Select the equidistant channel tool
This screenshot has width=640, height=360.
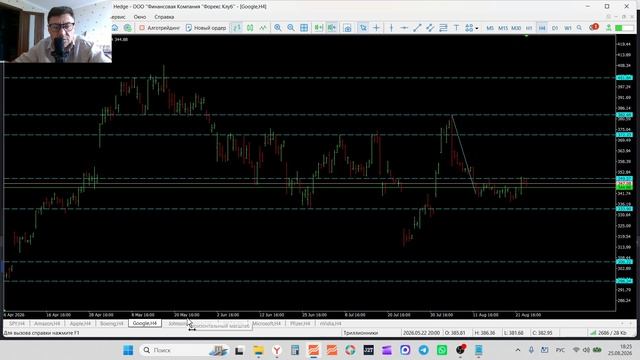click(x=430, y=28)
